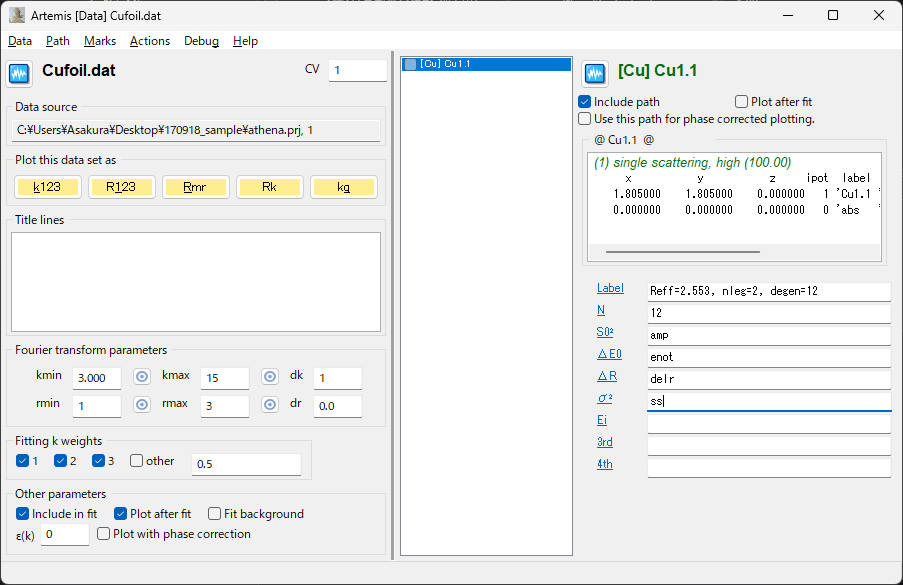Click the ΔE0 parameter link
The height and width of the screenshot is (585, 903).
(609, 354)
